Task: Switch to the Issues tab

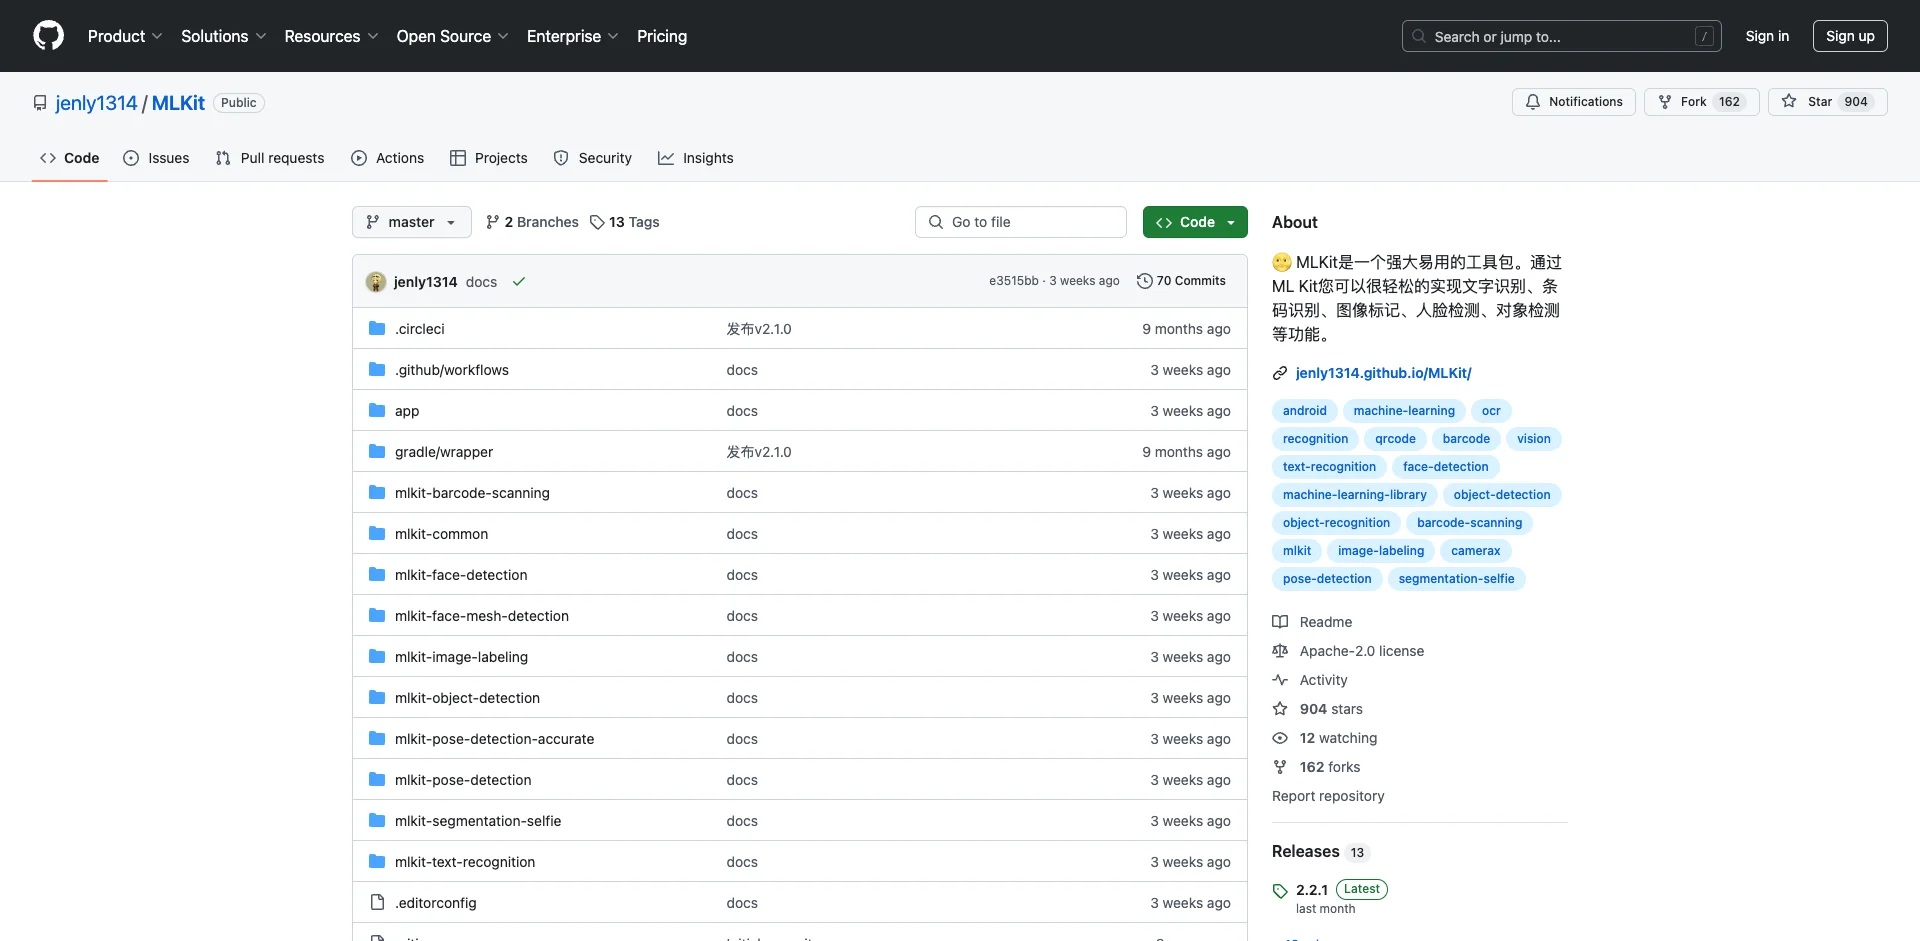Action: [x=156, y=158]
